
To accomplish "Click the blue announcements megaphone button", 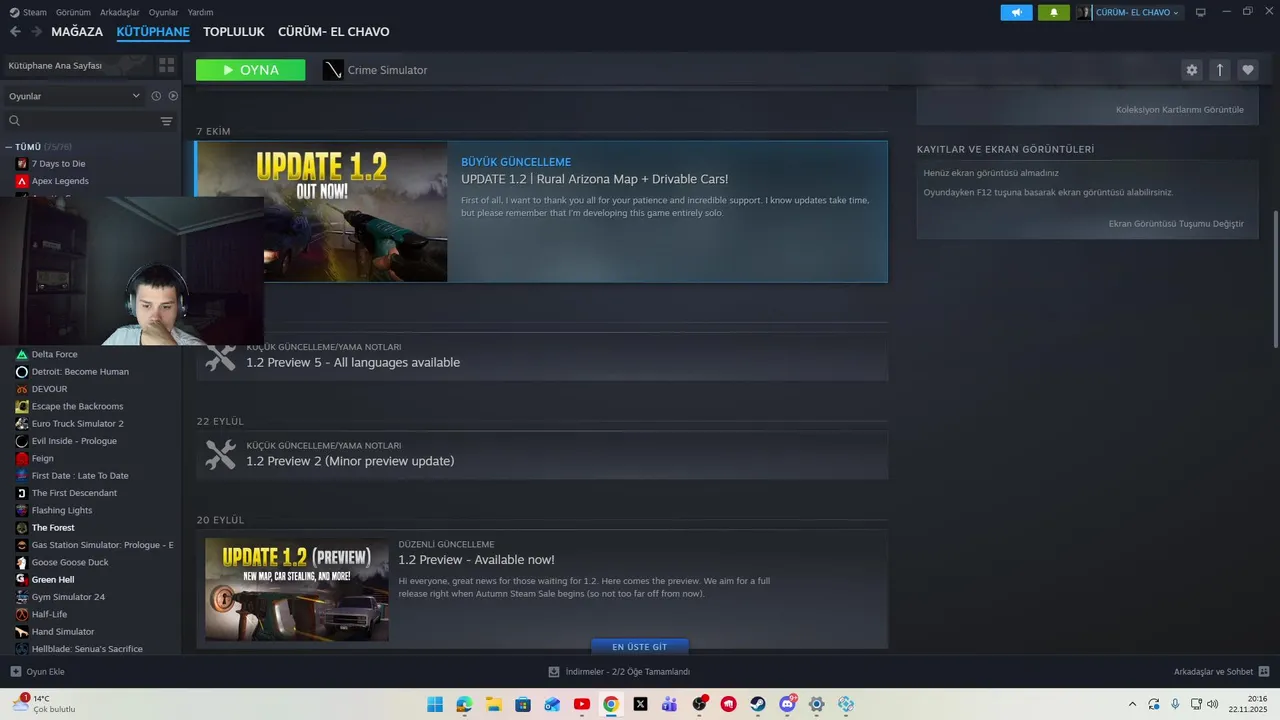I will point(1016,12).
